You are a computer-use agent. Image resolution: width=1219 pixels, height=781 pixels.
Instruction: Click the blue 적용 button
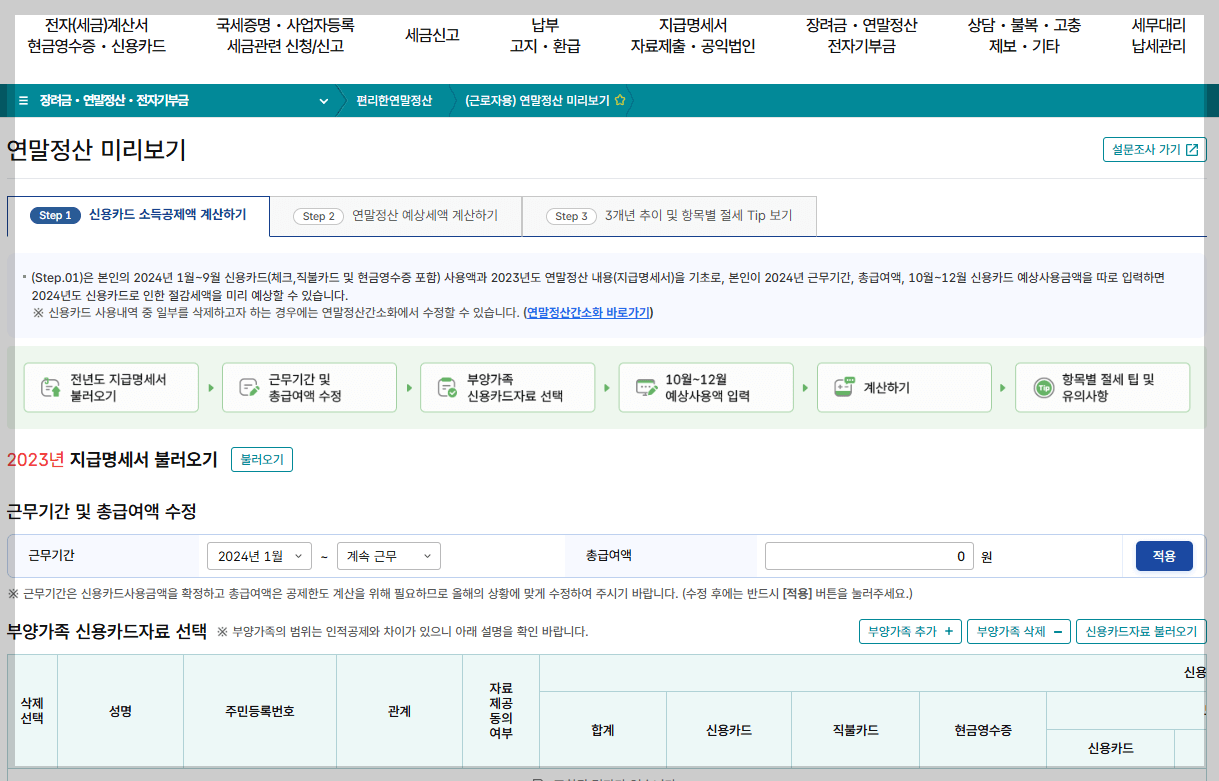point(1163,556)
